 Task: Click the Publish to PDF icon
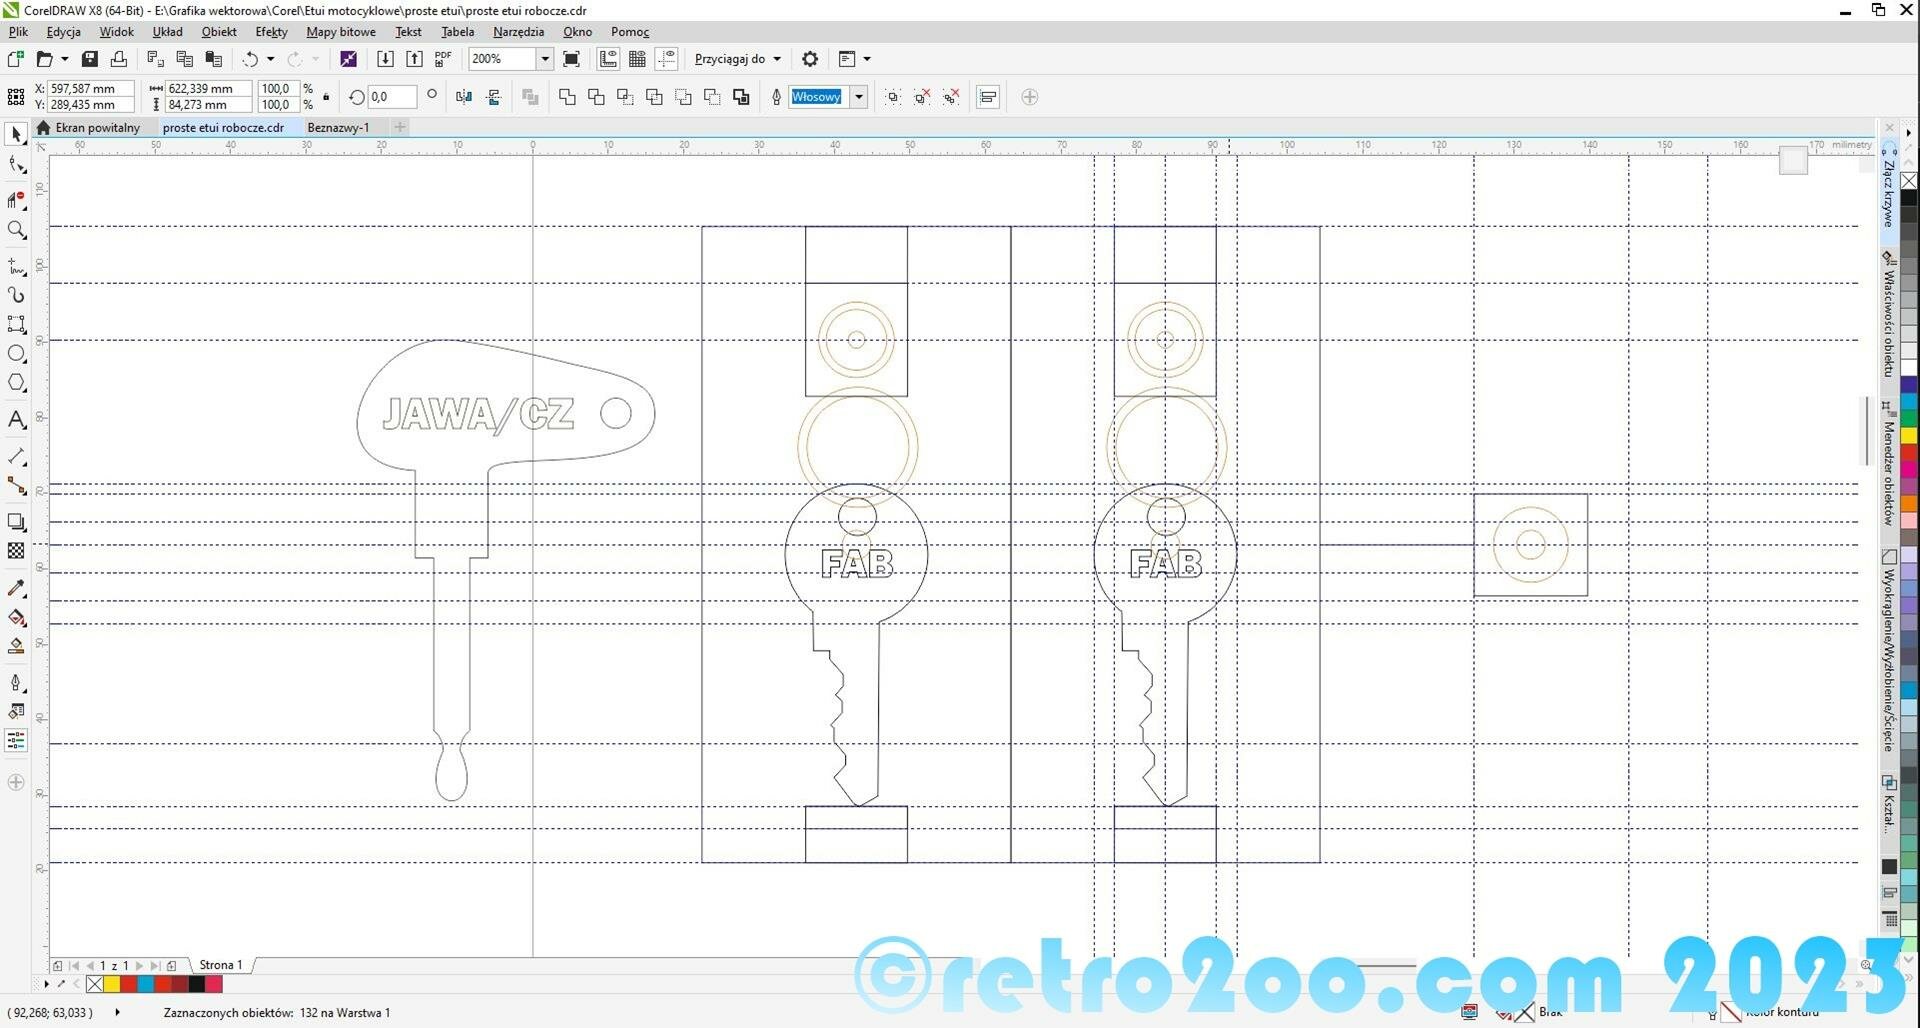[443, 59]
